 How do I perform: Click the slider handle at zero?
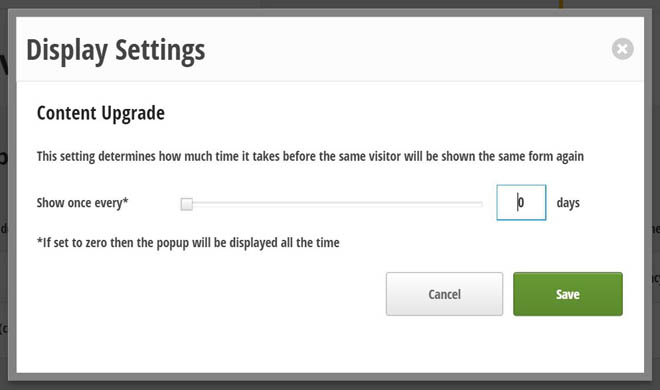click(186, 204)
